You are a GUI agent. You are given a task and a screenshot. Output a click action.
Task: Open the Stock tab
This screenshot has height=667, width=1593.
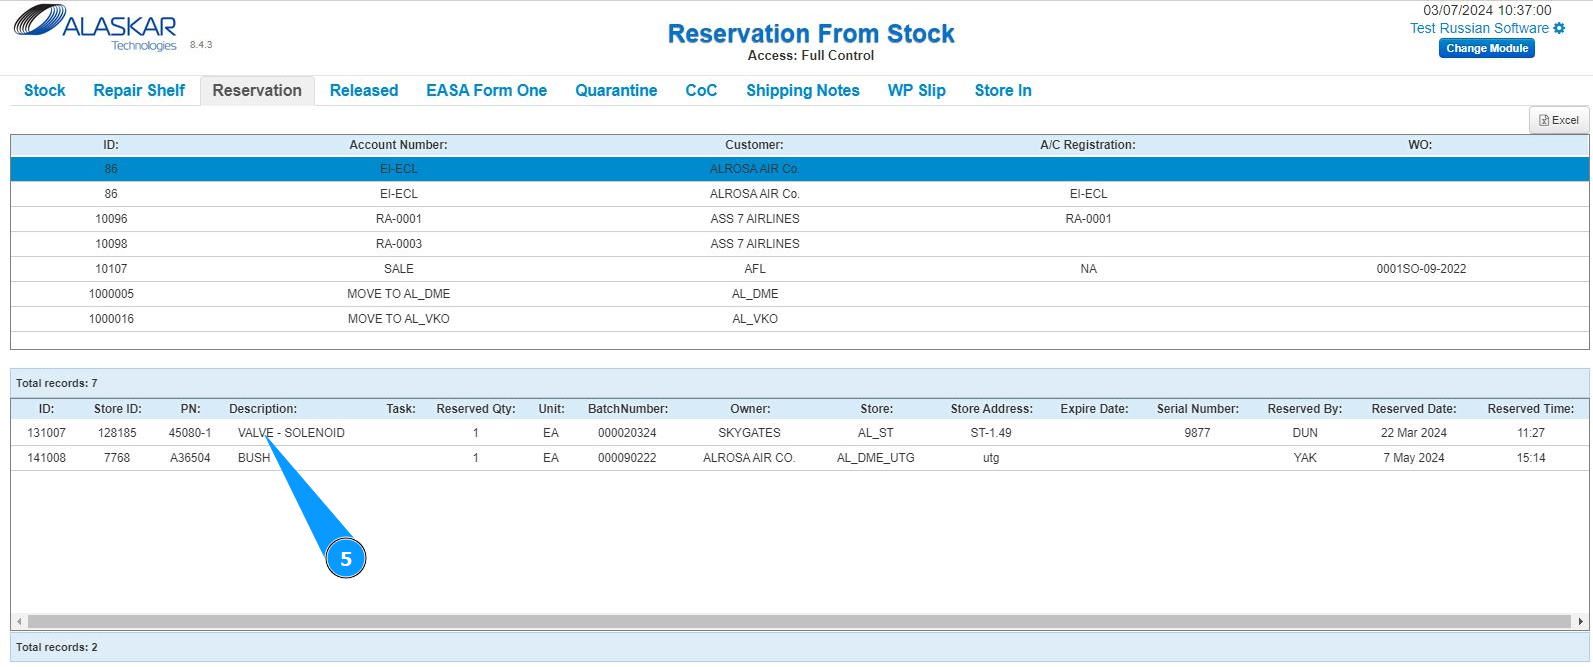coord(45,90)
